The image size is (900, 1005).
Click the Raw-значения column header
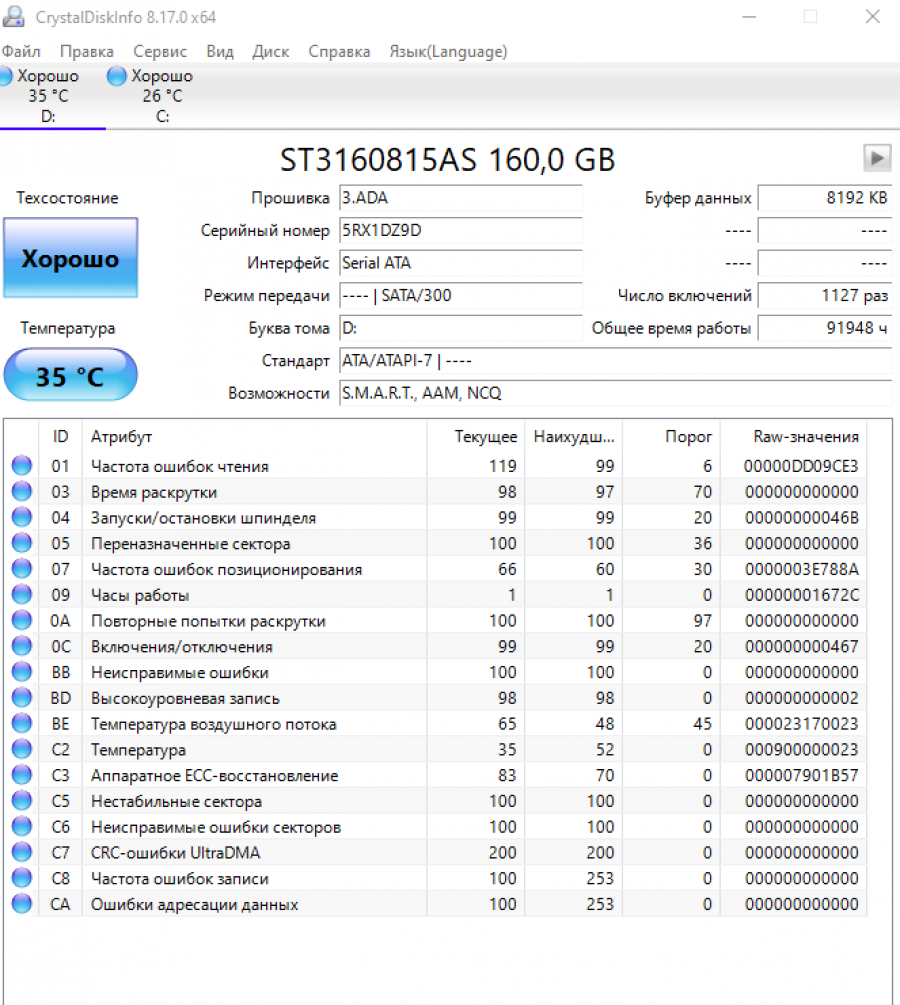pyautogui.click(x=805, y=437)
